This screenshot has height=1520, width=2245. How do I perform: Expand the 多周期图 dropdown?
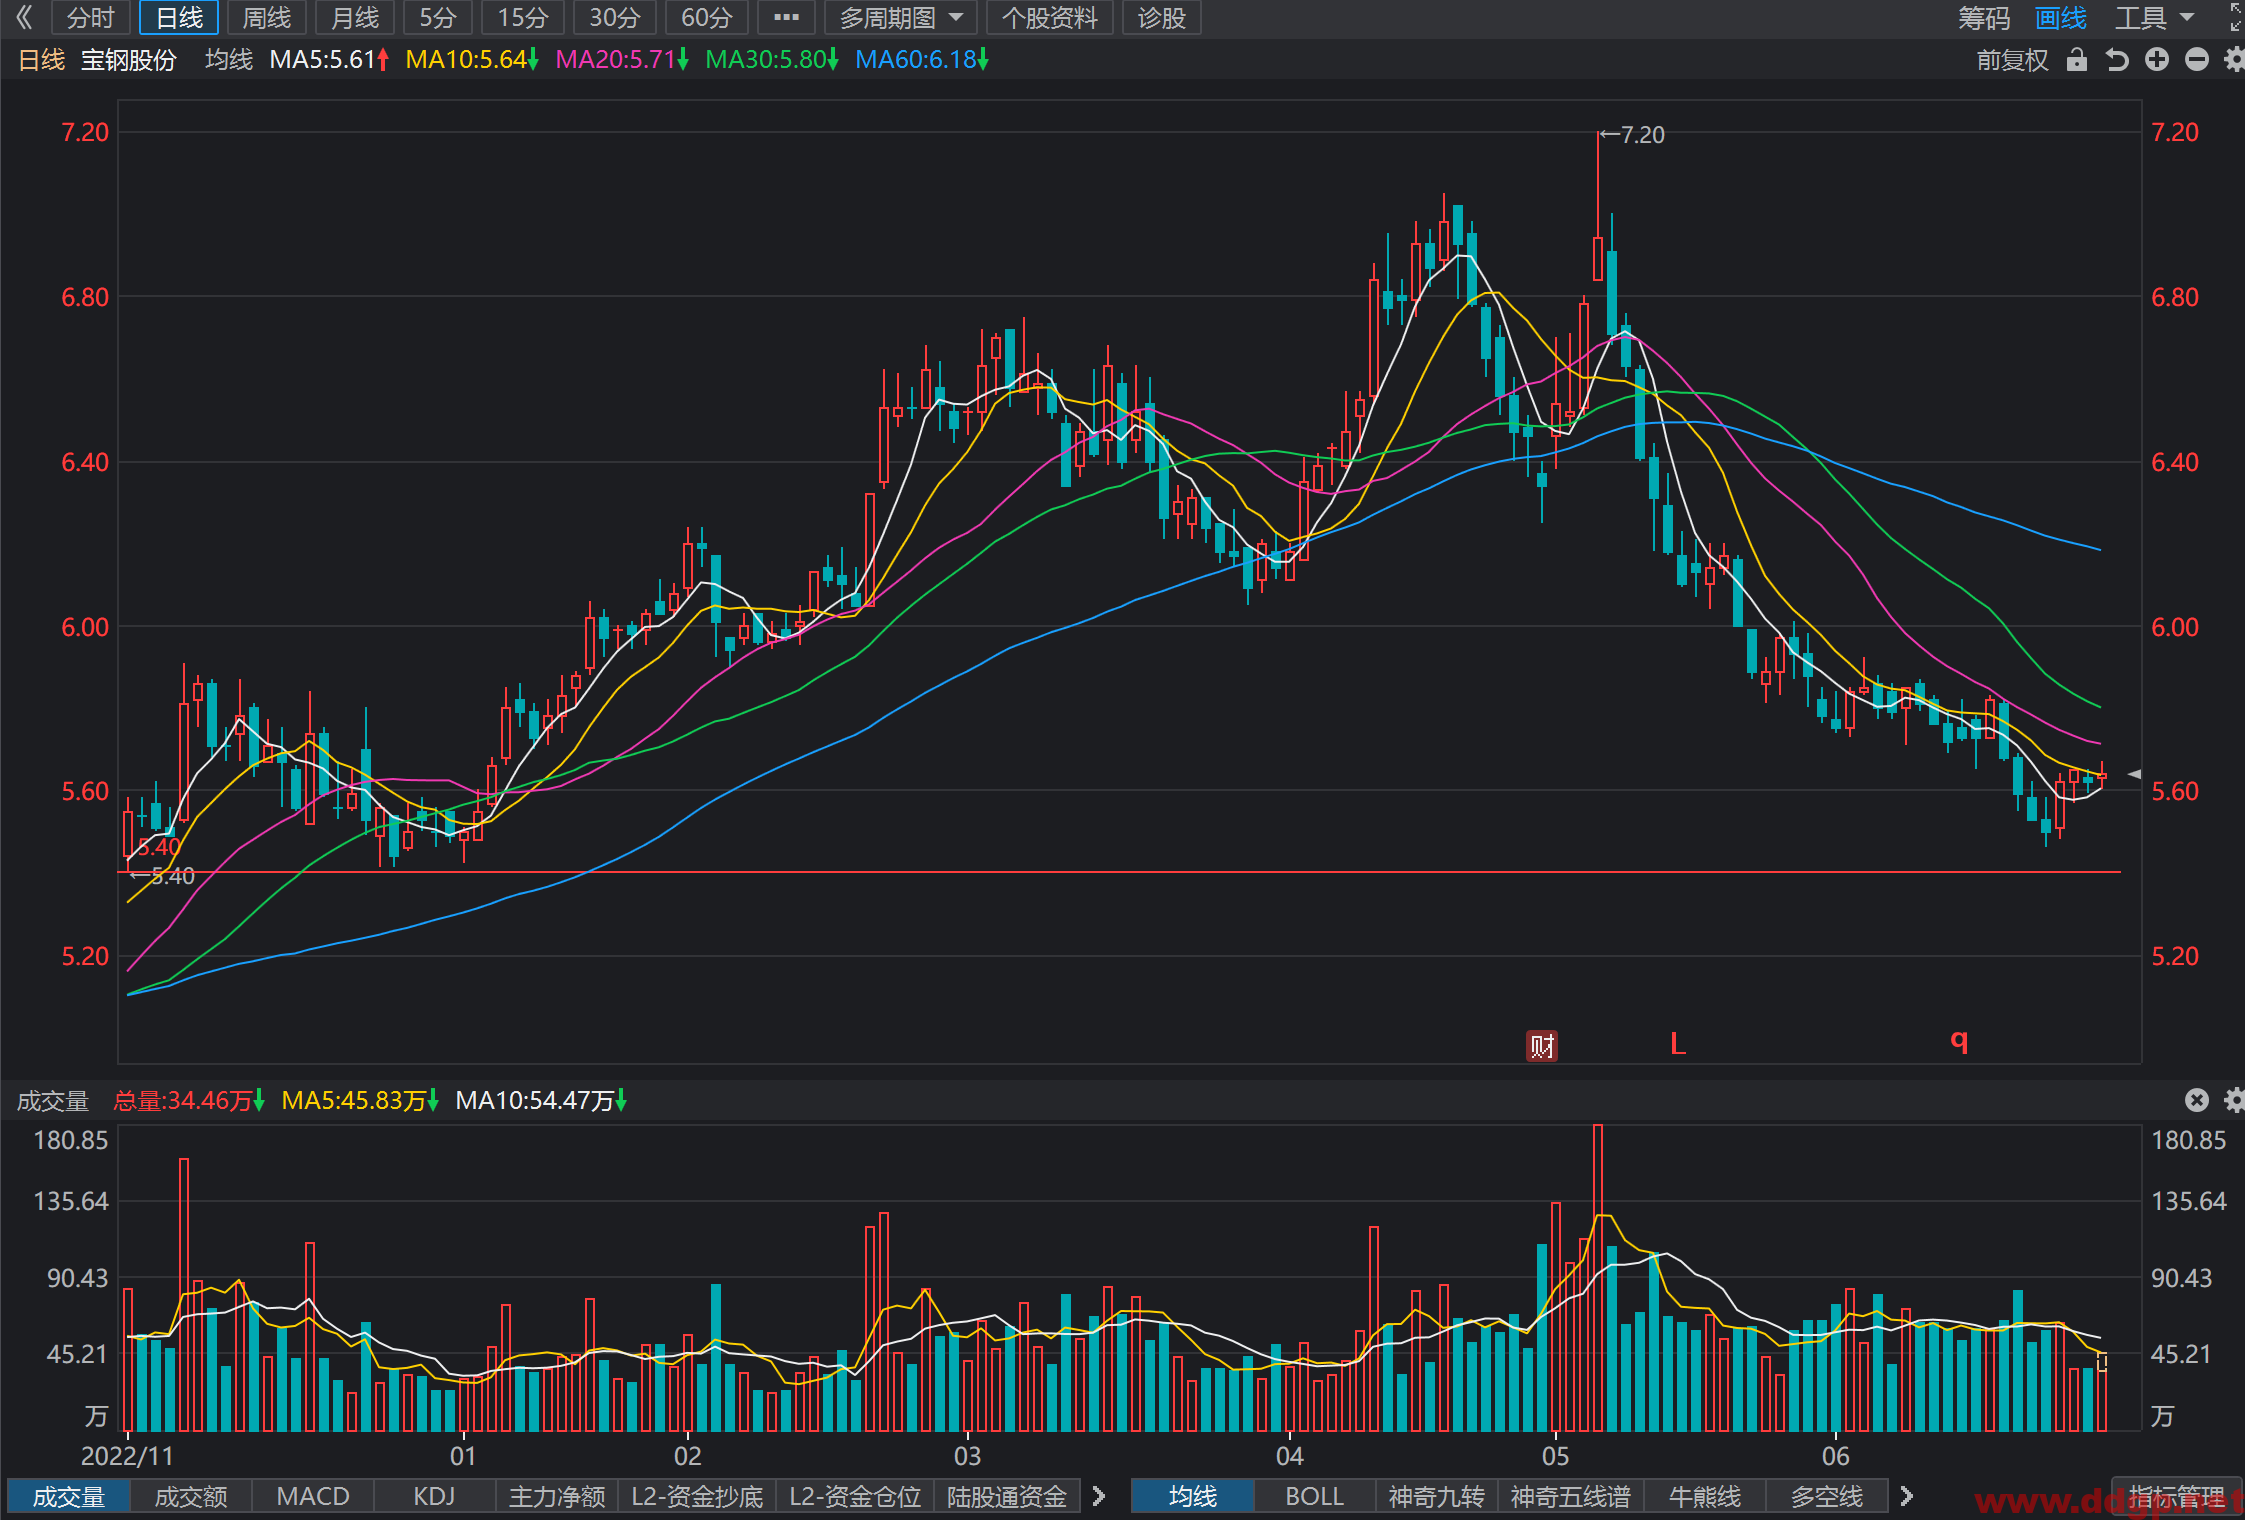click(901, 18)
